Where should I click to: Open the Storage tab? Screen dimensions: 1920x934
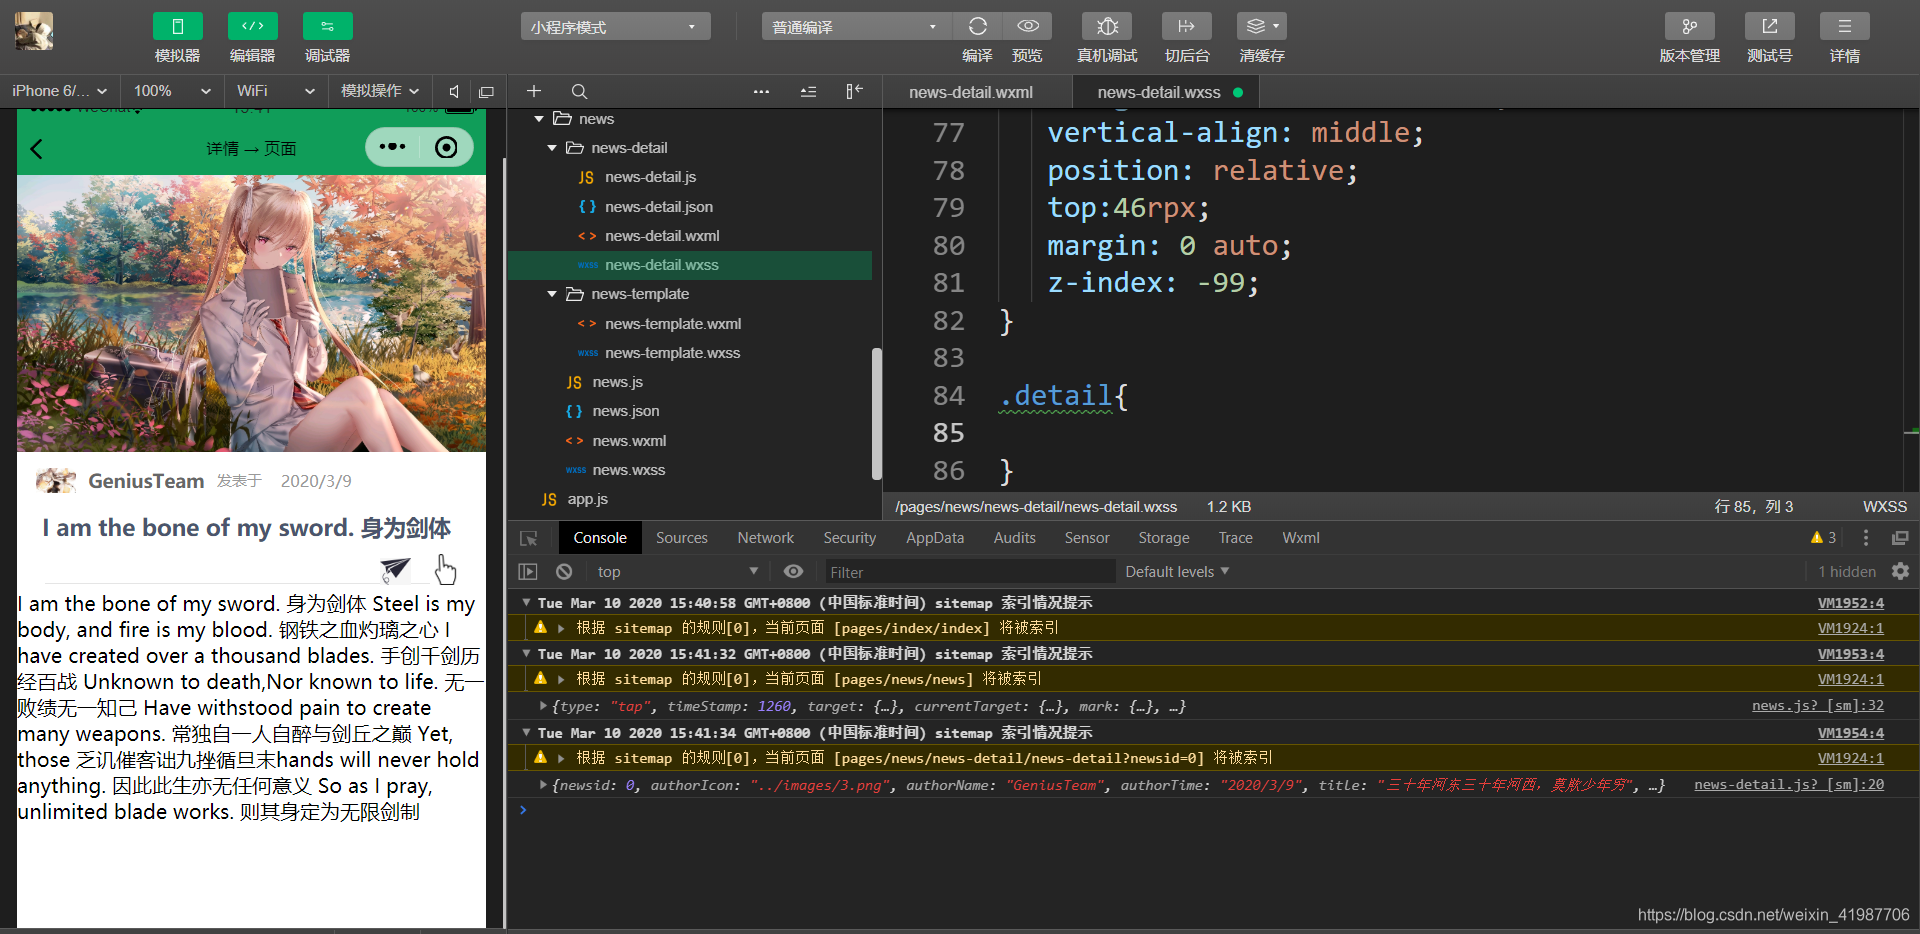coord(1164,538)
